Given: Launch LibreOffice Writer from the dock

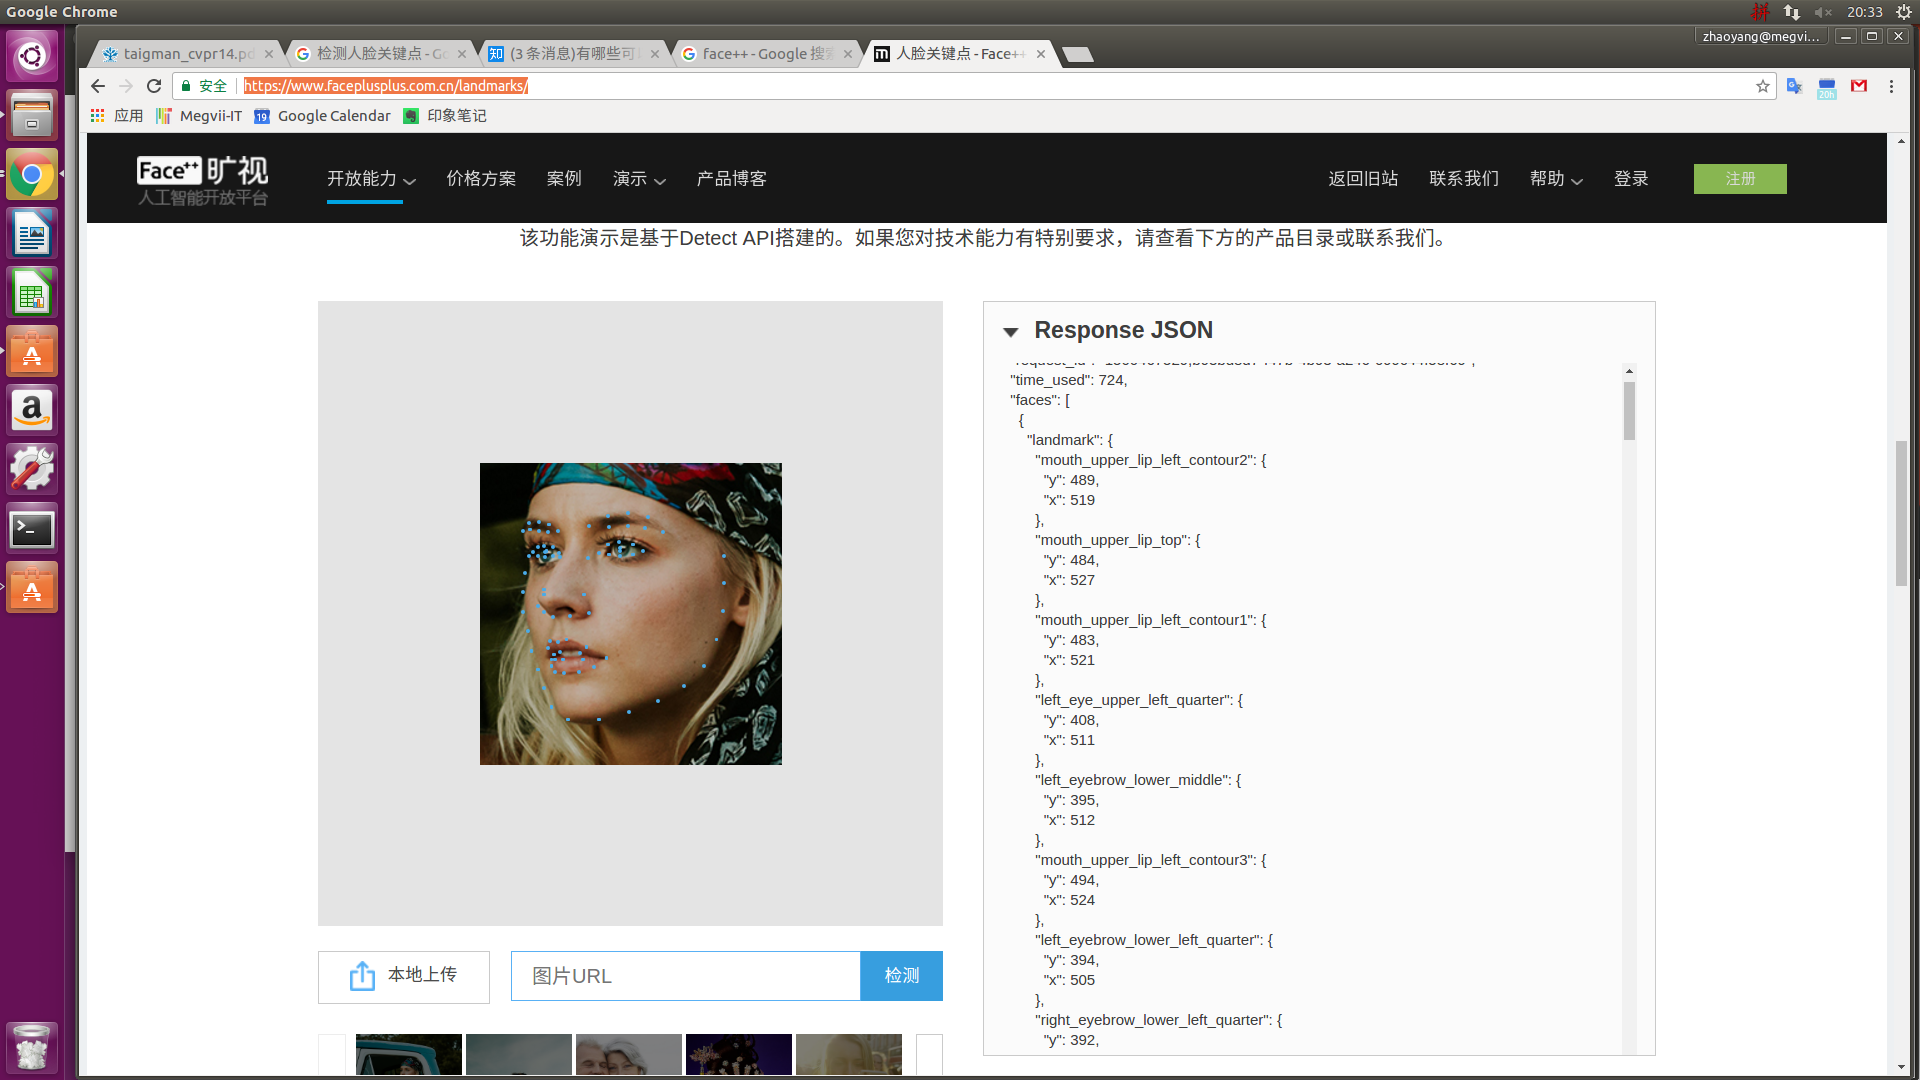Looking at the screenshot, I should 32,234.
